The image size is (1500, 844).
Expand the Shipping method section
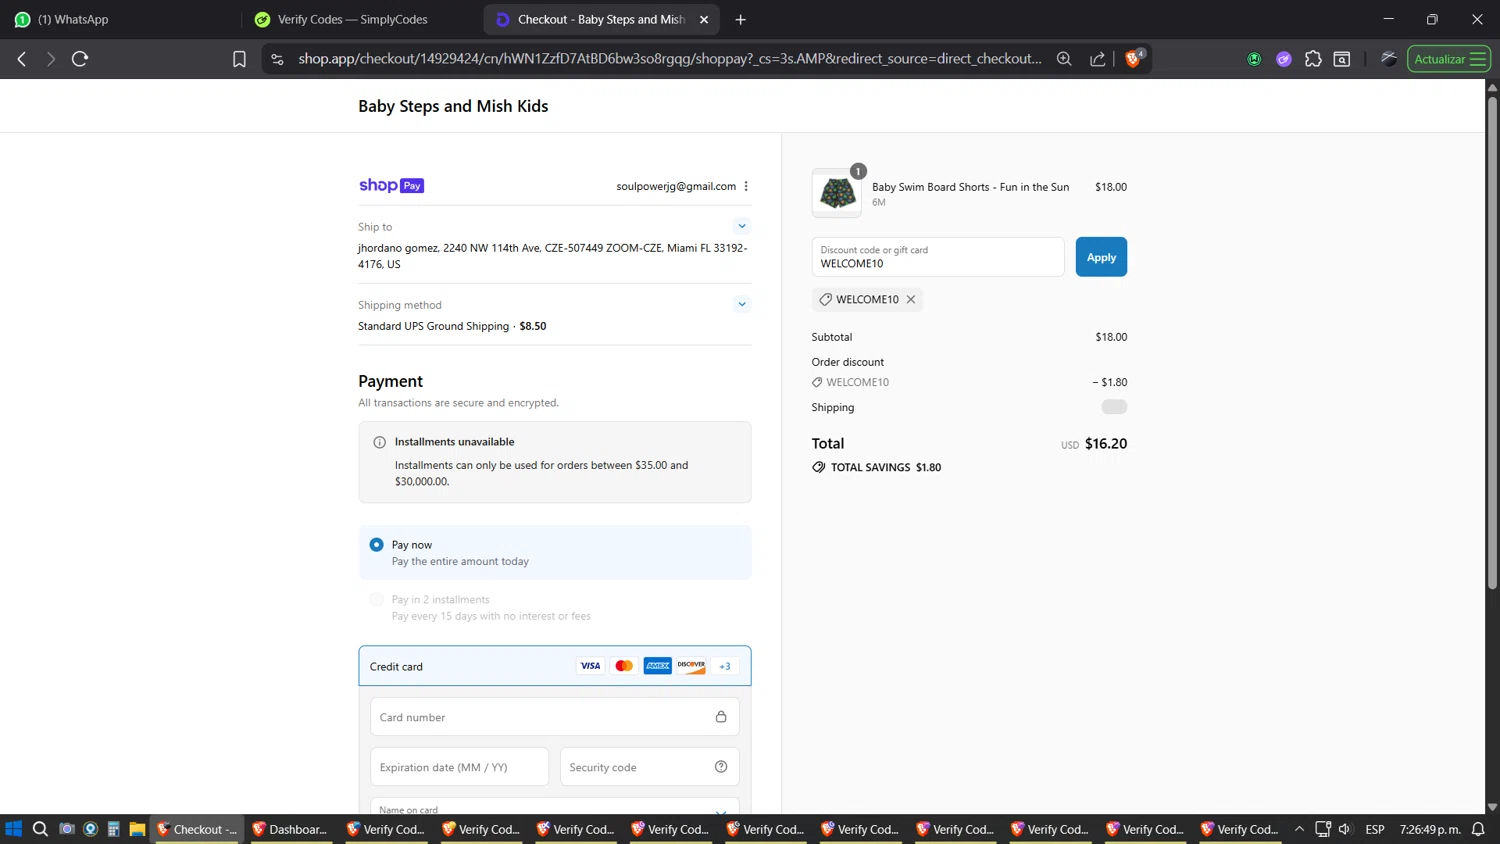point(742,304)
